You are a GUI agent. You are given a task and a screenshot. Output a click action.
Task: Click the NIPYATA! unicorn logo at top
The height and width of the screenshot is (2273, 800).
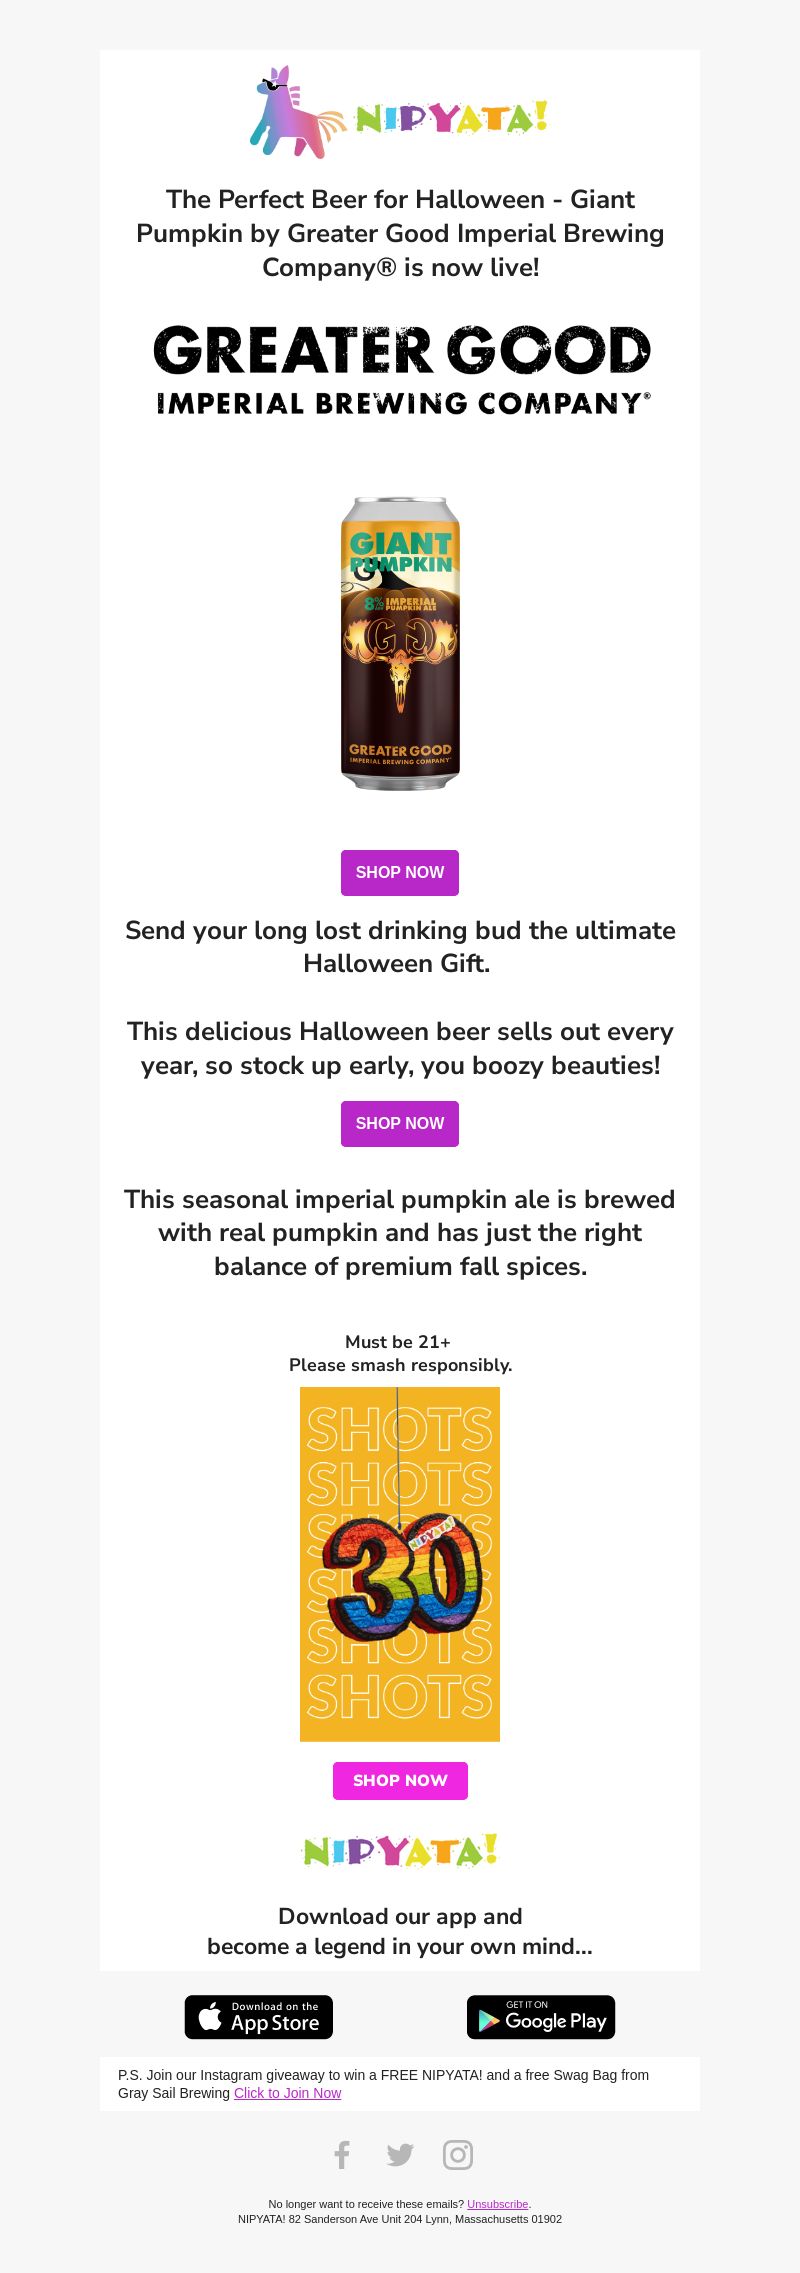pyautogui.click(x=400, y=112)
